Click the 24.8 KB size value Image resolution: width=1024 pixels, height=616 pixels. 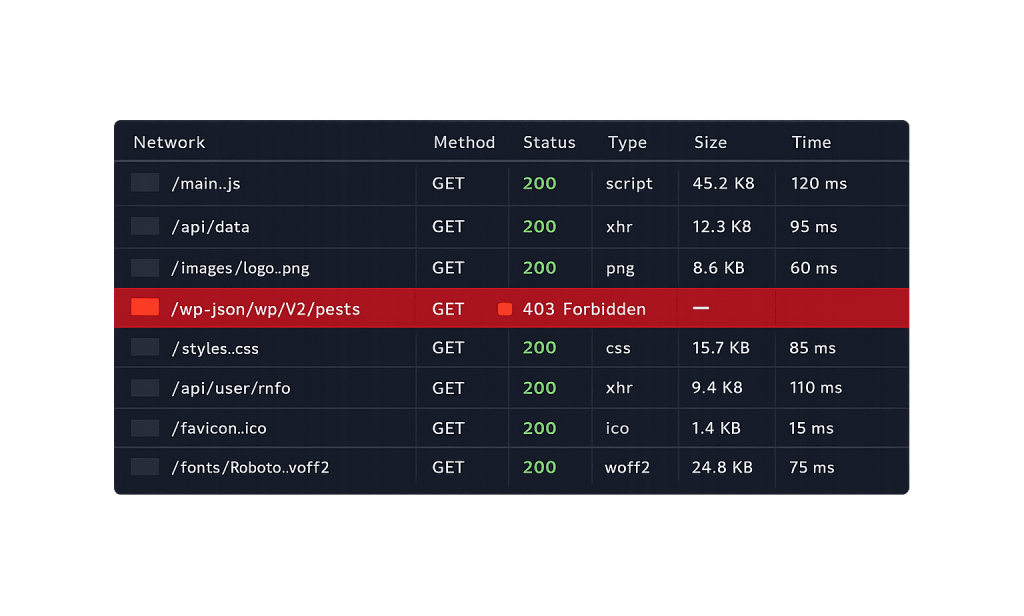(722, 468)
